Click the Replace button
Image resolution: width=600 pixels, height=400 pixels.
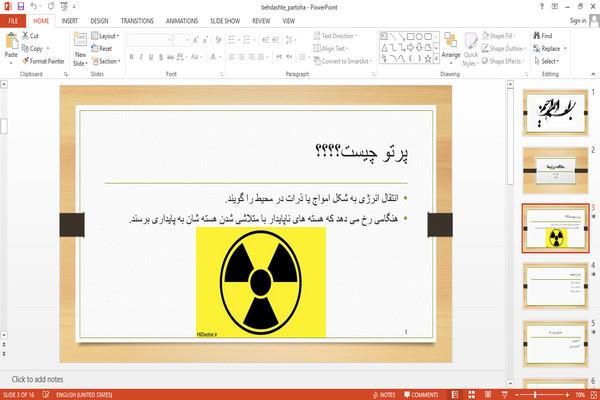coord(547,48)
